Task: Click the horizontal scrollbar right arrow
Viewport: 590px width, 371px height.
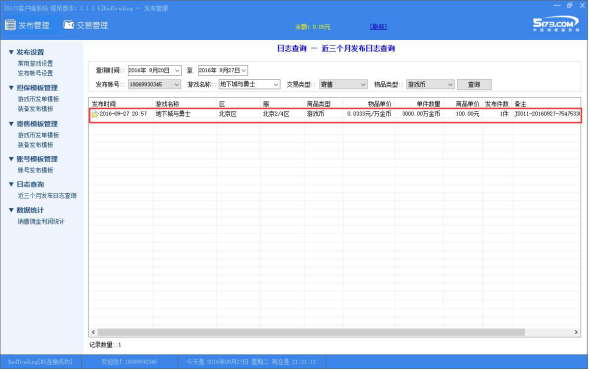Action: tap(576, 332)
